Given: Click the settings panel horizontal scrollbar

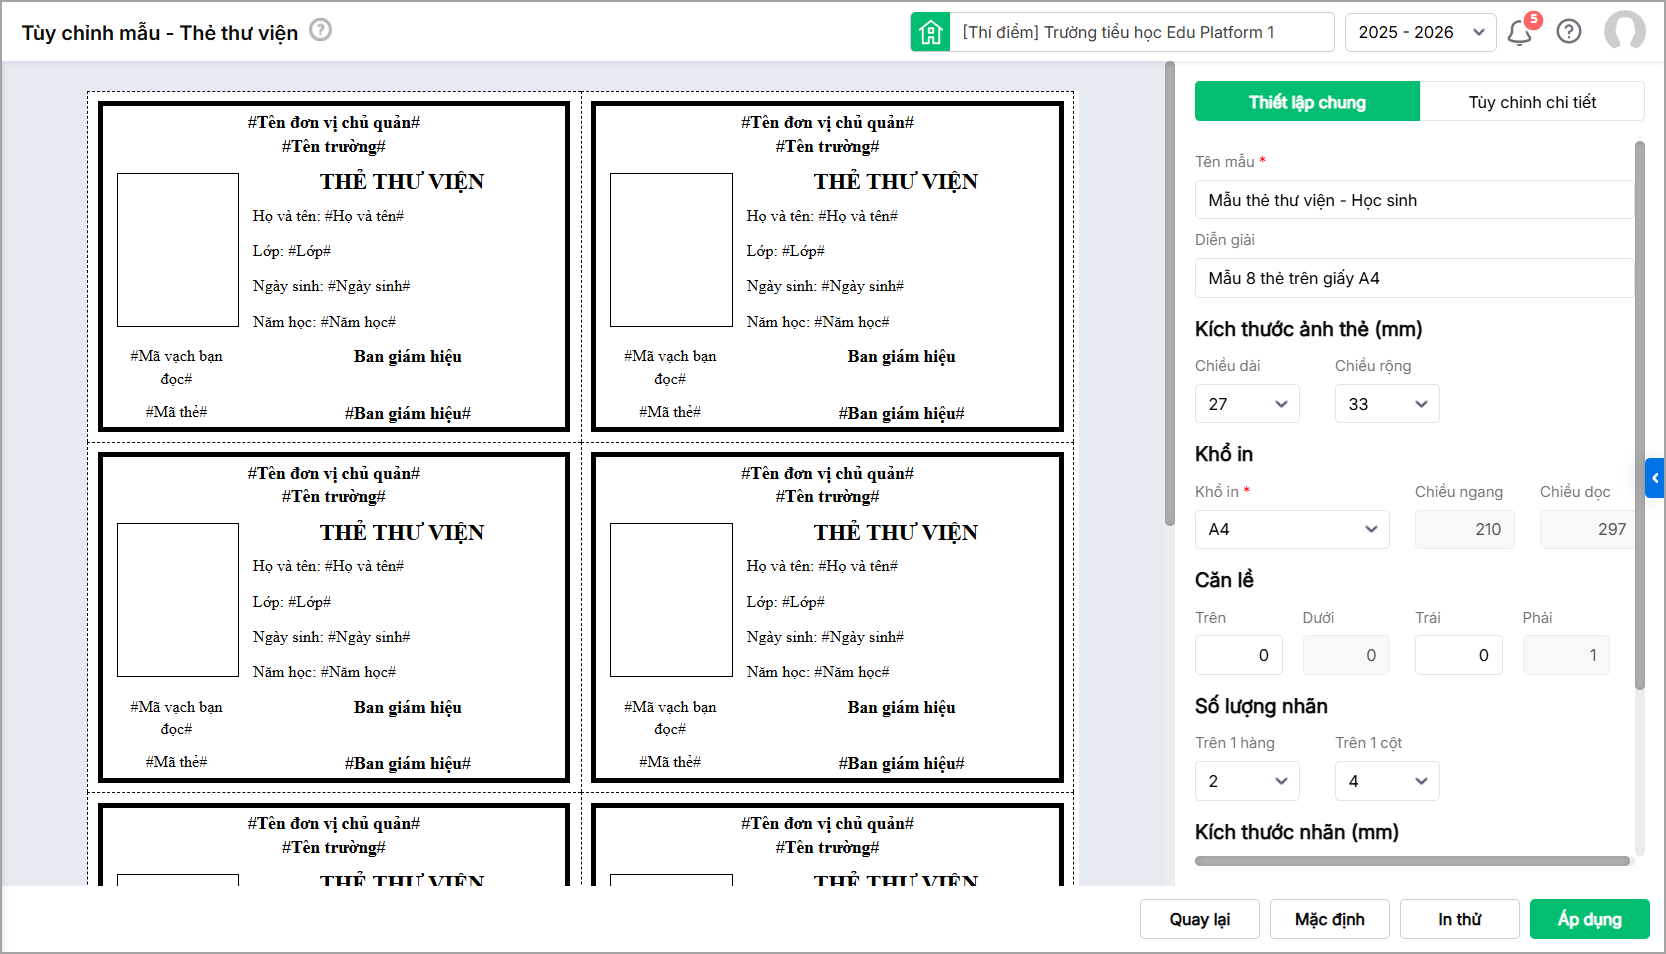Looking at the screenshot, I should click(1412, 861).
